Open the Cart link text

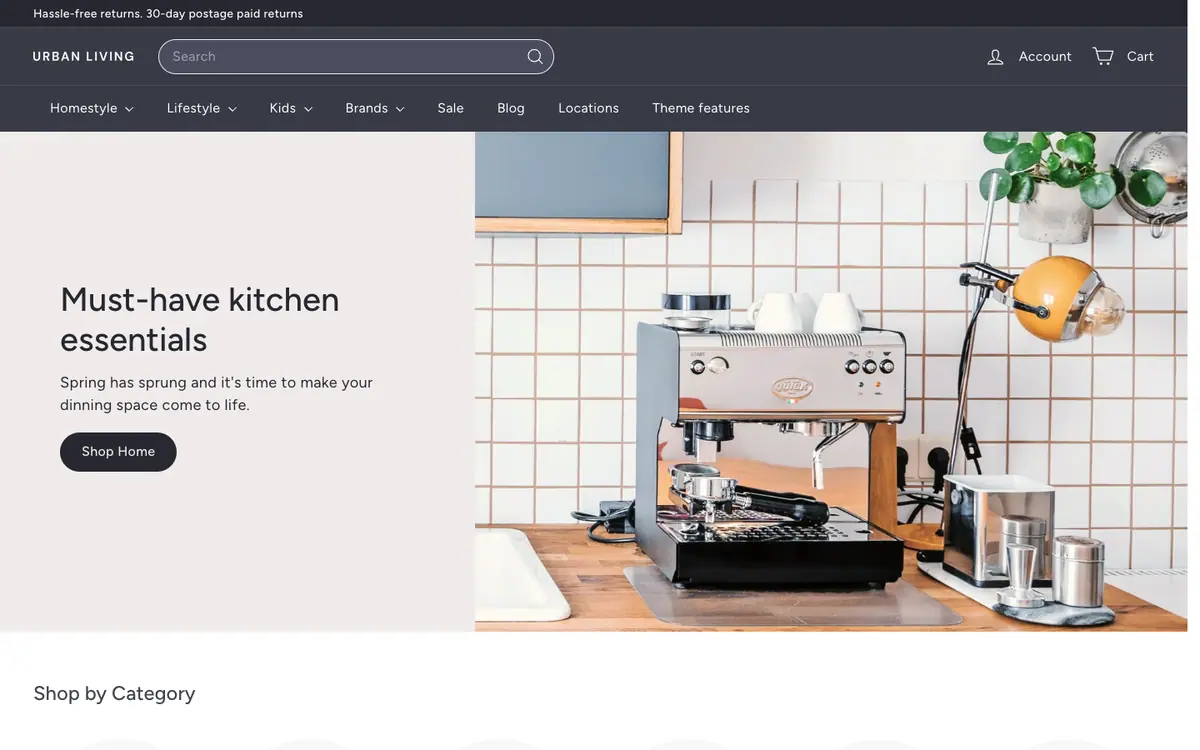(x=1140, y=57)
